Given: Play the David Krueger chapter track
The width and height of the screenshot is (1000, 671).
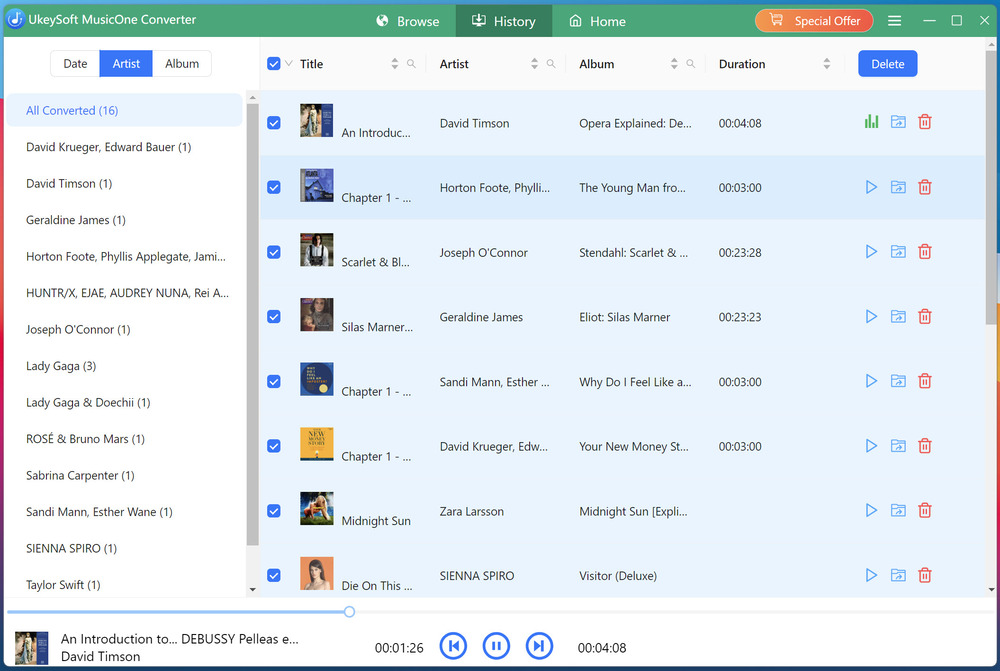Looking at the screenshot, I should (871, 446).
